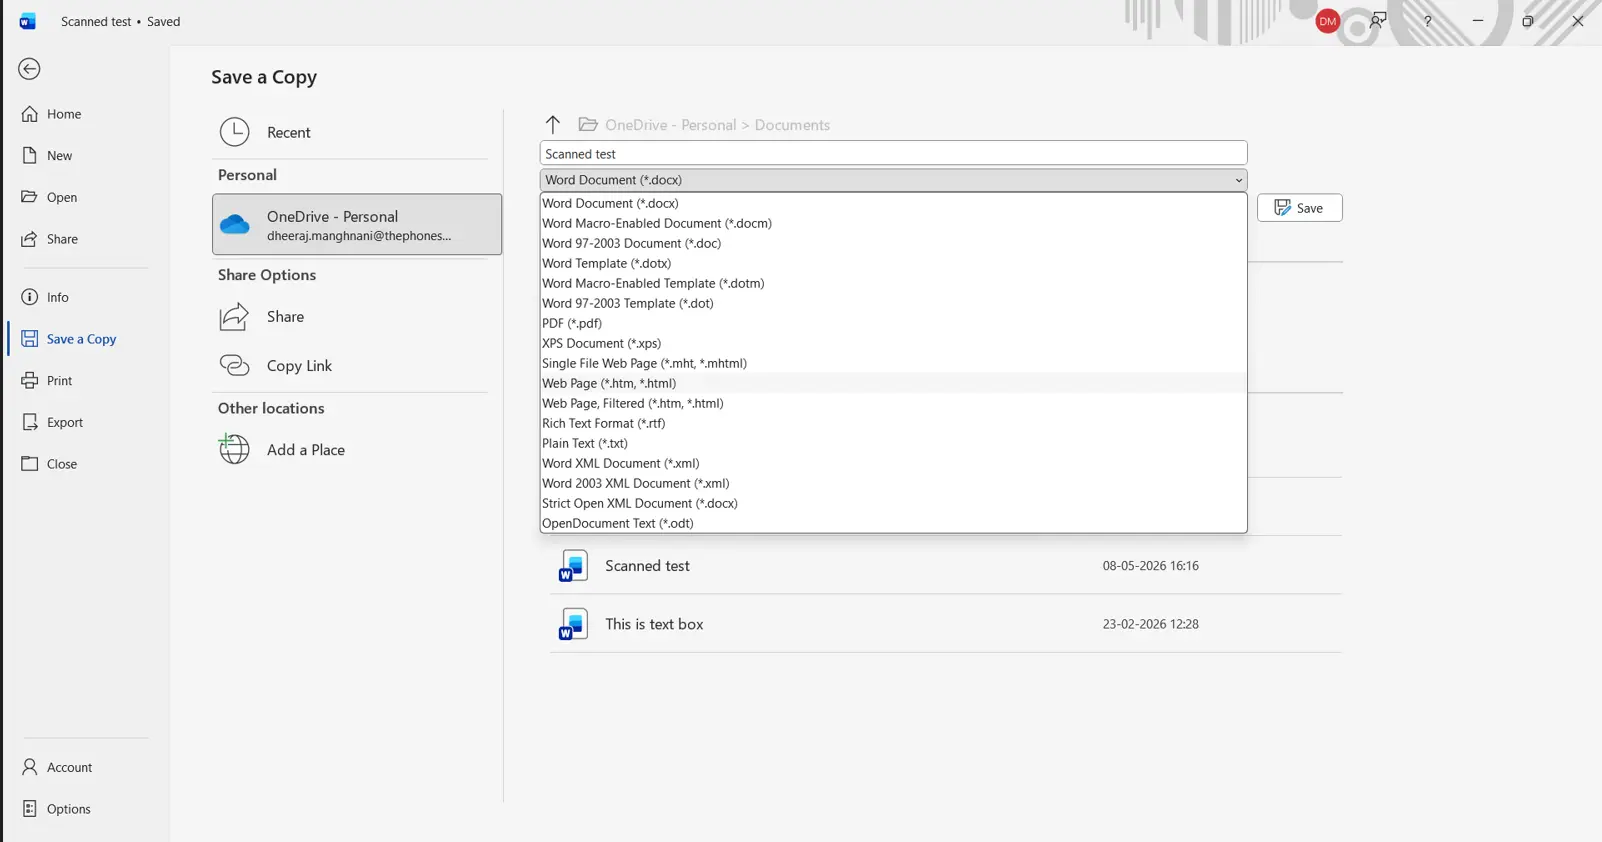
Task: Click the Home icon in the sidebar
Action: 30,114
